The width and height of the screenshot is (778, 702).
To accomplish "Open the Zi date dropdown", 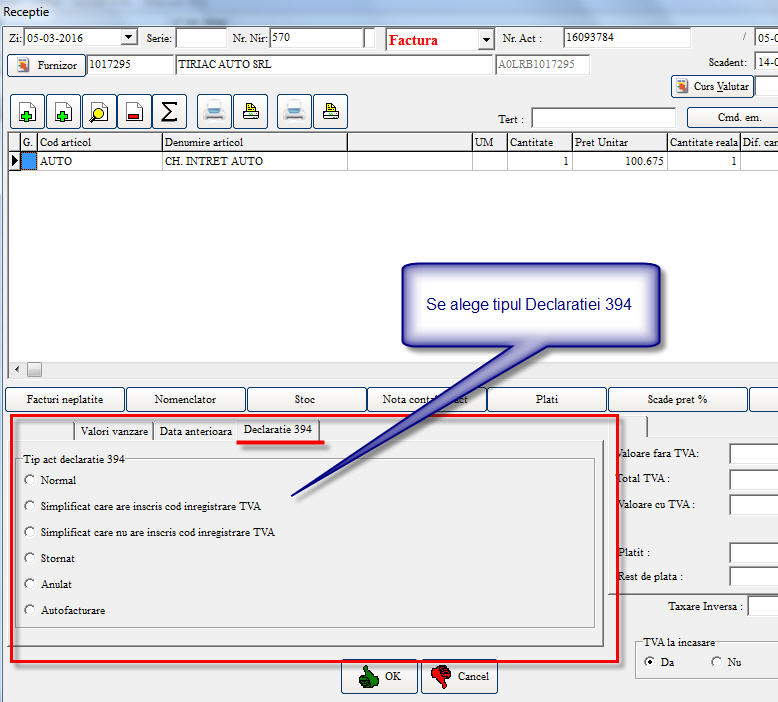I will (128, 38).
